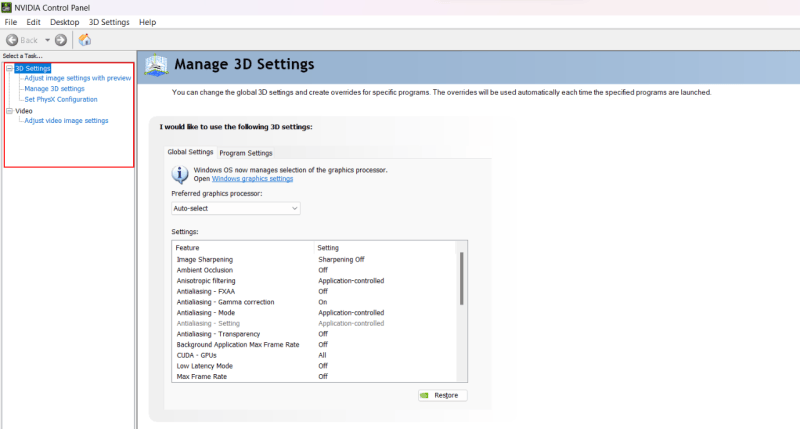
Task: Open Set PhysX Configuration task
Action: point(61,99)
